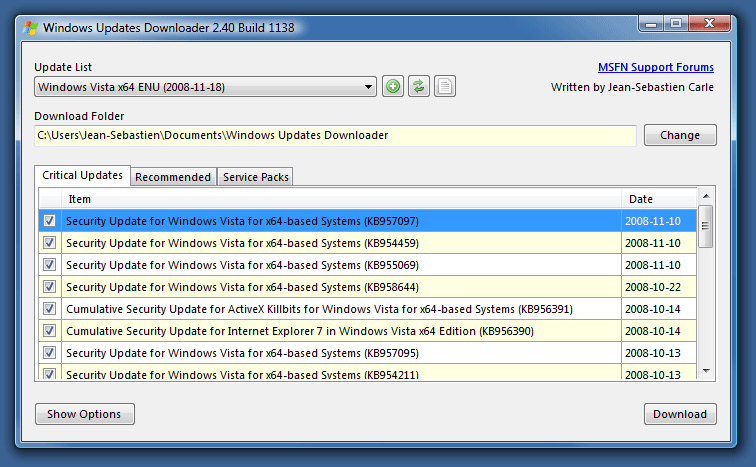Viewport: 756px width, 467px height.
Task: Click the Item column header
Action: pos(340,199)
